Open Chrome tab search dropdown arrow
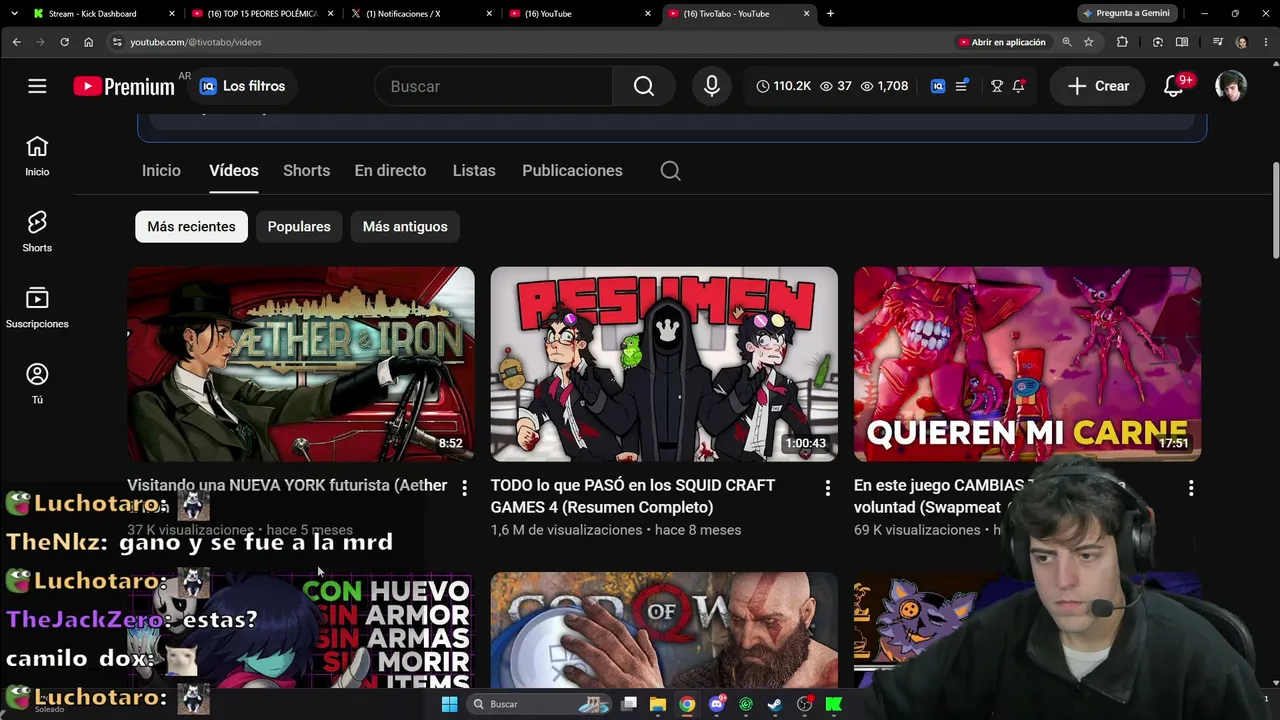Screen dimensions: 1280x720 coord(16,13)
